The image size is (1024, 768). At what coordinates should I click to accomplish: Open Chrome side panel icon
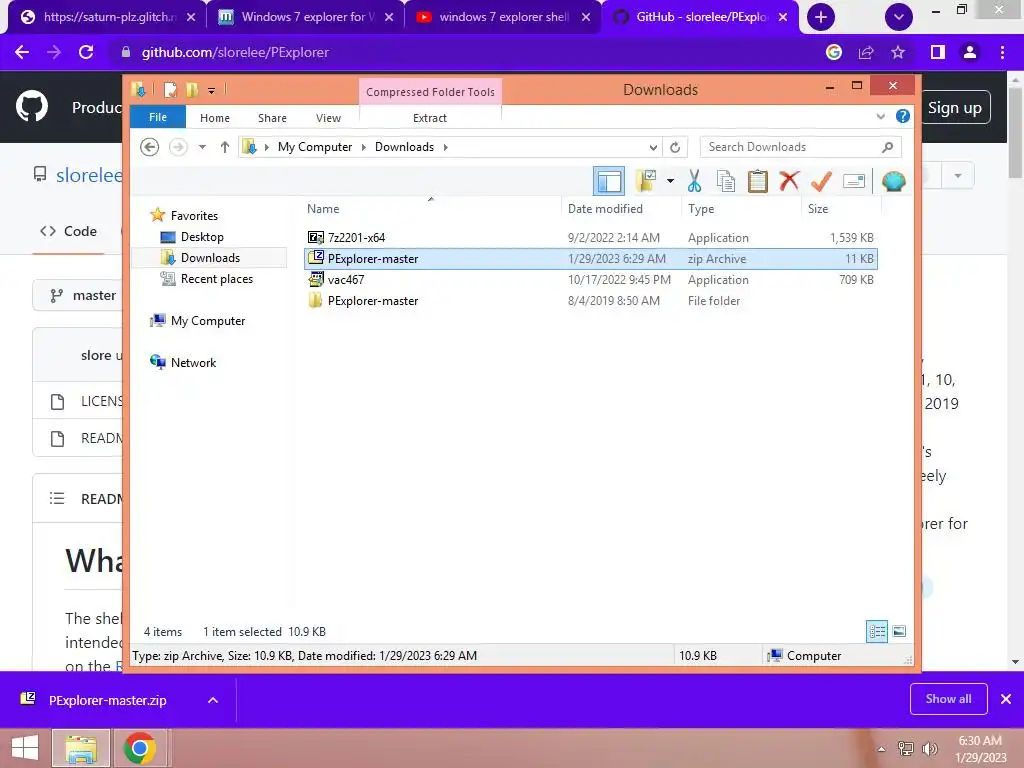click(x=938, y=52)
